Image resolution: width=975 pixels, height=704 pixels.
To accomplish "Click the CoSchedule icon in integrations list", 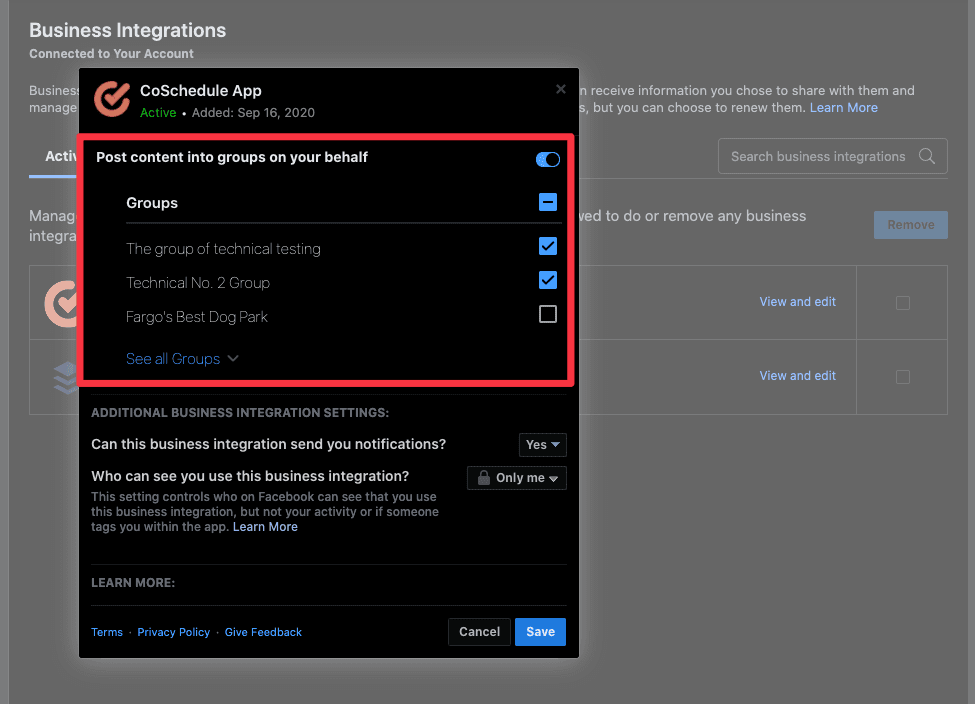I will [x=62, y=303].
